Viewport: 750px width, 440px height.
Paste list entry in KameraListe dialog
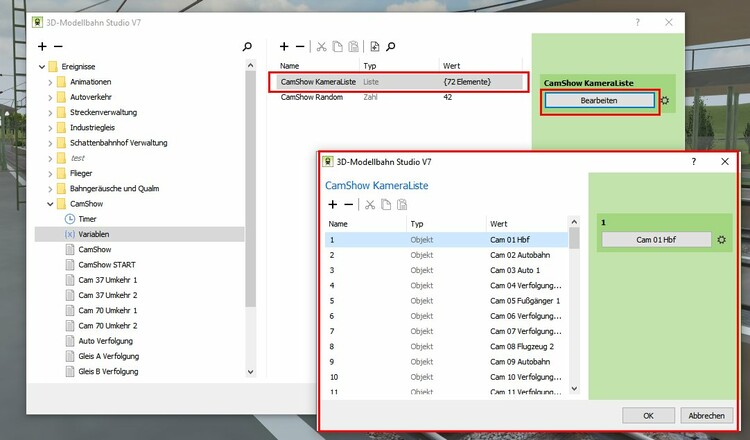tap(402, 205)
